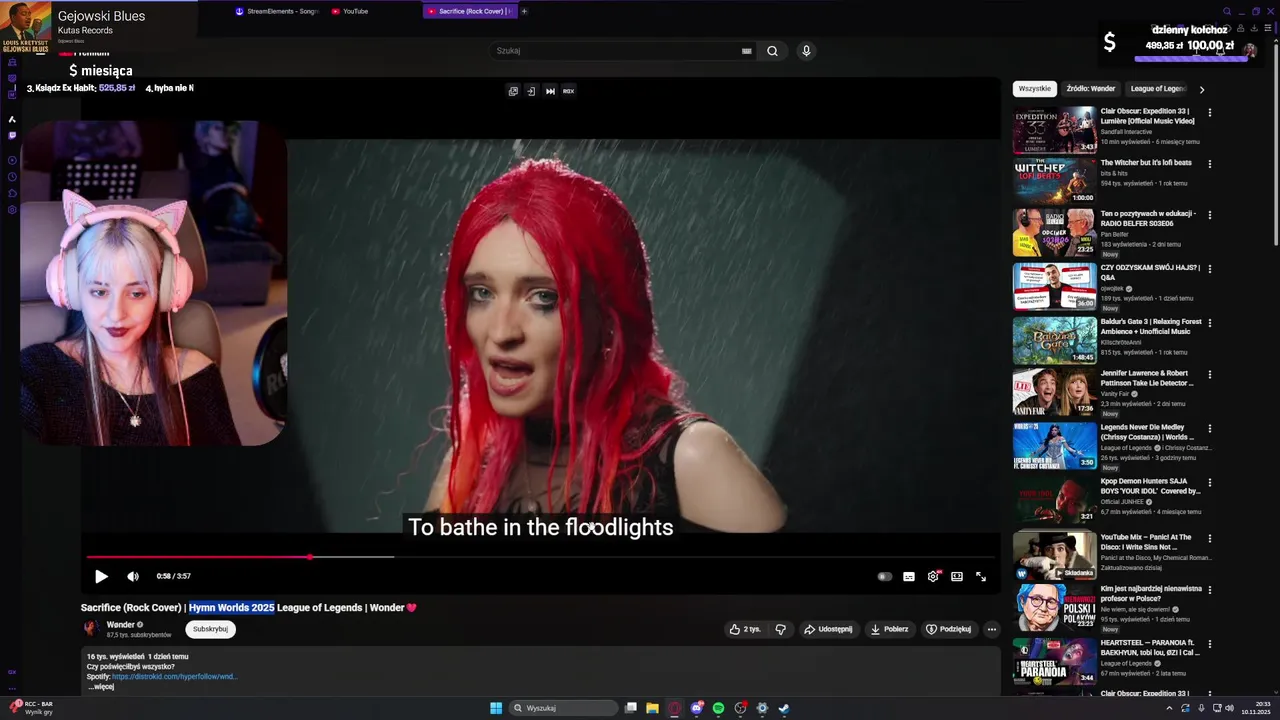
Task: Open the Baldur's Gate 3 Relaxing Forest video
Action: [x=1054, y=340]
